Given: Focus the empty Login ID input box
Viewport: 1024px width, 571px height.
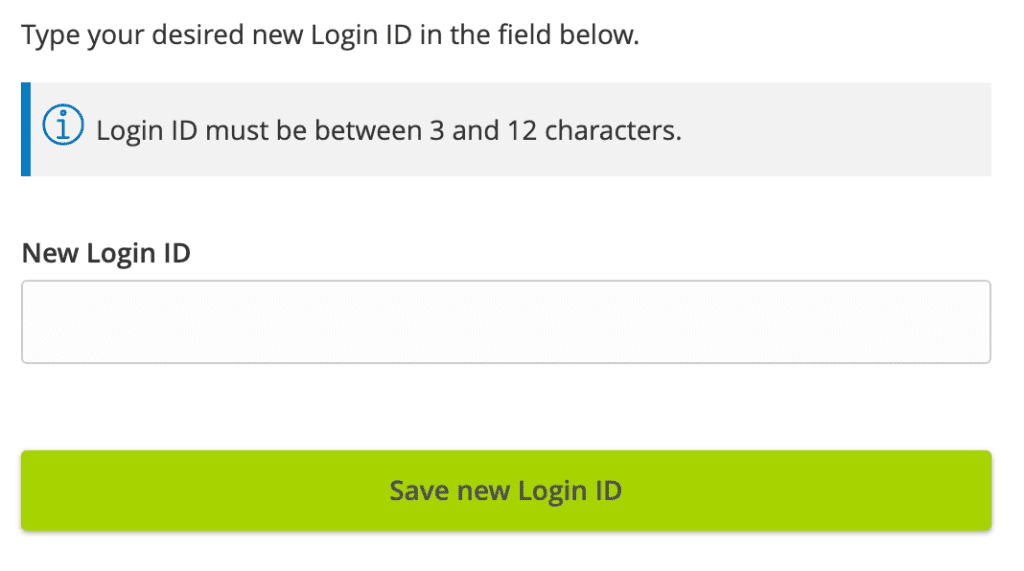Looking at the screenshot, I should 506,322.
